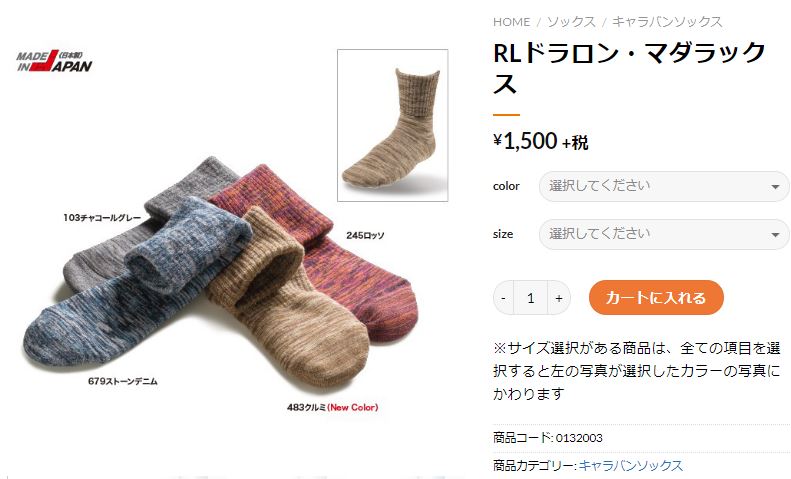791x479 pixels.
Task: Click the quantity input field
Action: [x=531, y=298]
